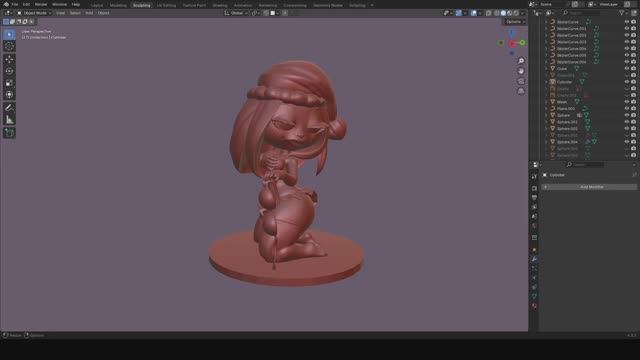Viewport: 640px width, 360px height.
Task: Select Sphere.001 in the outliner
Action: point(567,122)
